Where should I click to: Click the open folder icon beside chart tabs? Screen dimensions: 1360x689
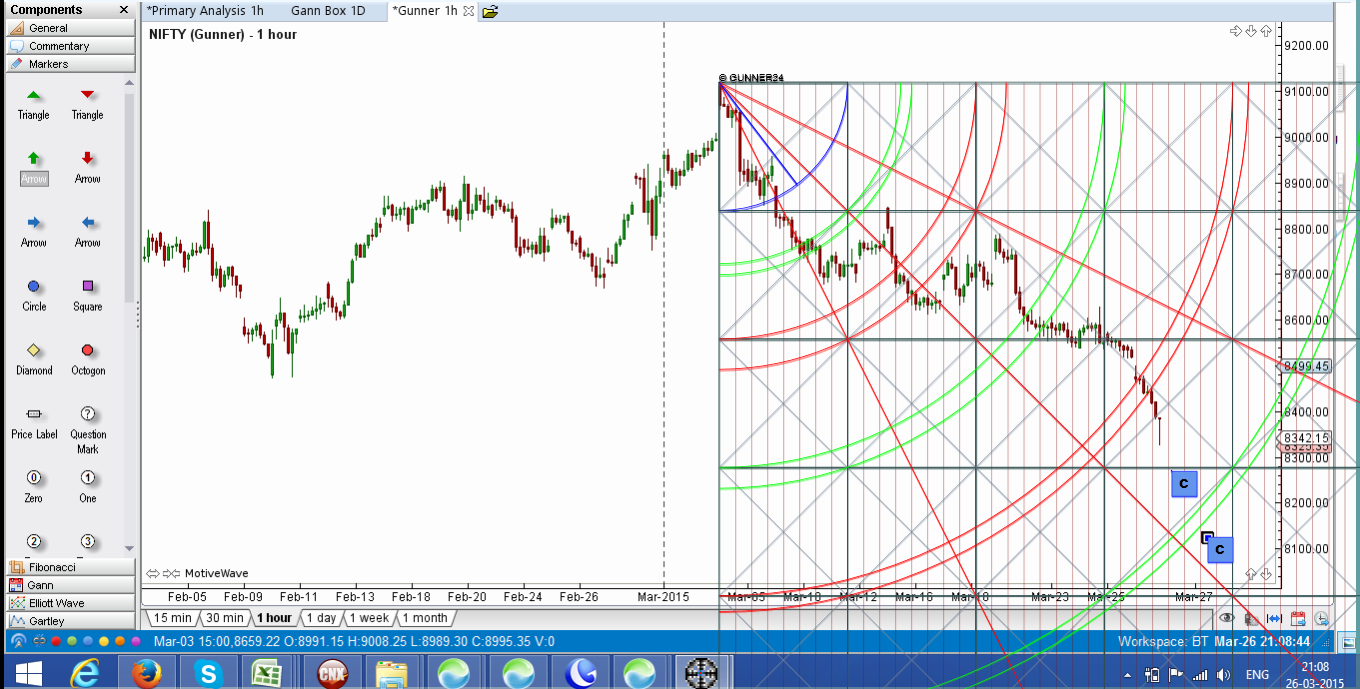coord(490,12)
